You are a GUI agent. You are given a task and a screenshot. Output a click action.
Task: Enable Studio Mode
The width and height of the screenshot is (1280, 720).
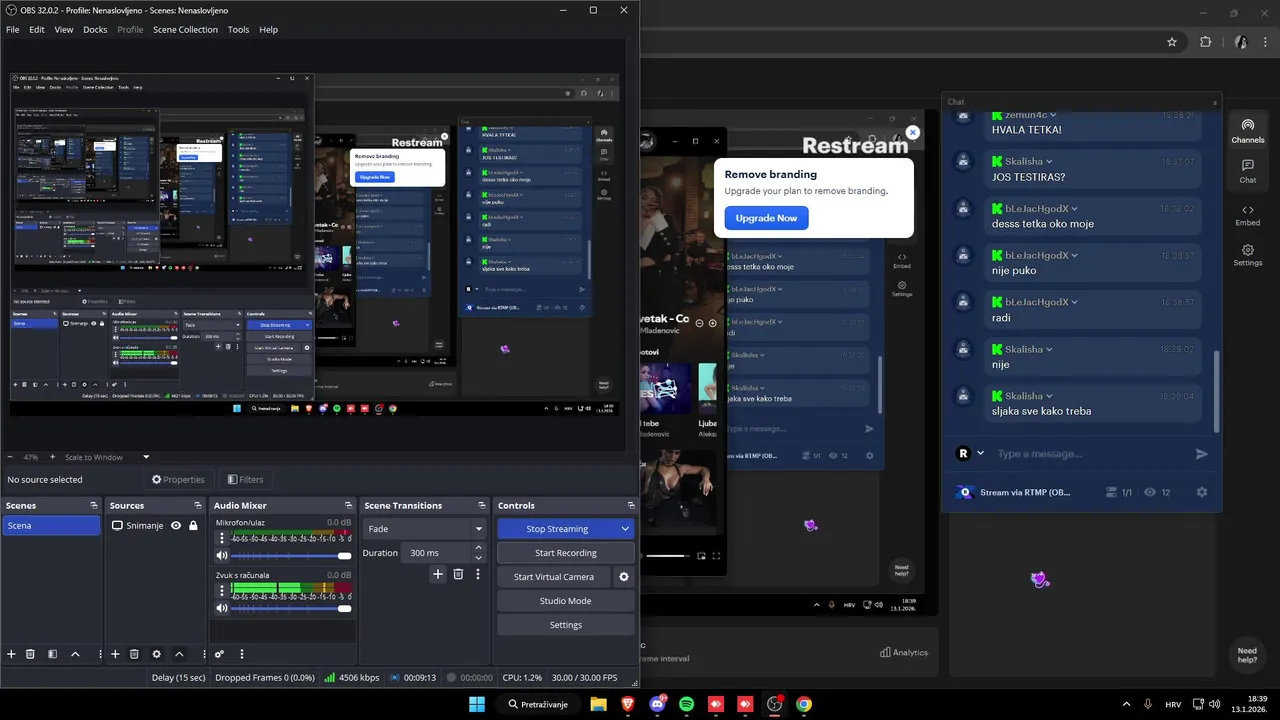pyautogui.click(x=565, y=601)
